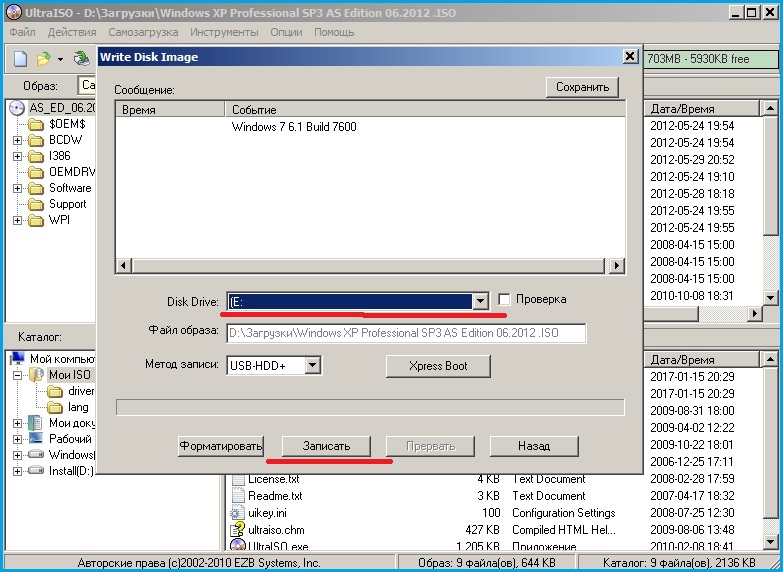Select the lang folder in catalog tree

(68, 407)
